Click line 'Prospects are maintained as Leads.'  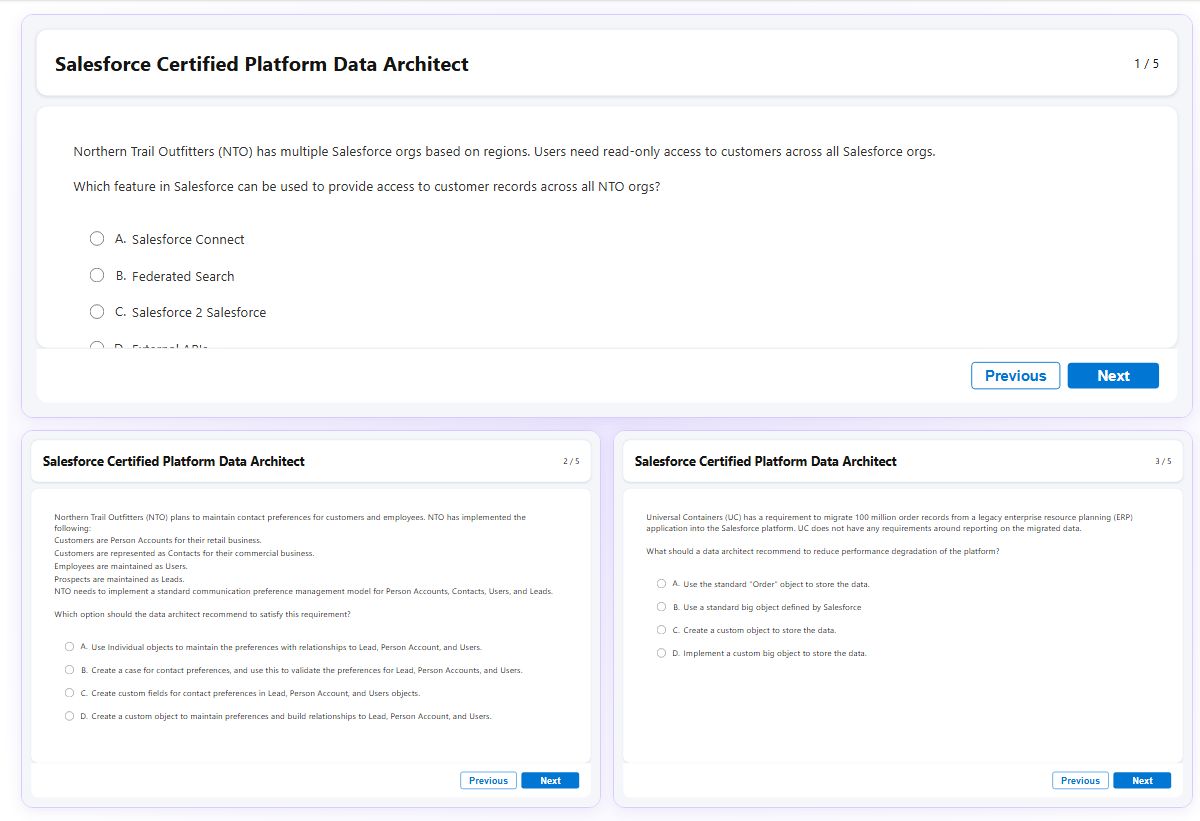click(119, 579)
